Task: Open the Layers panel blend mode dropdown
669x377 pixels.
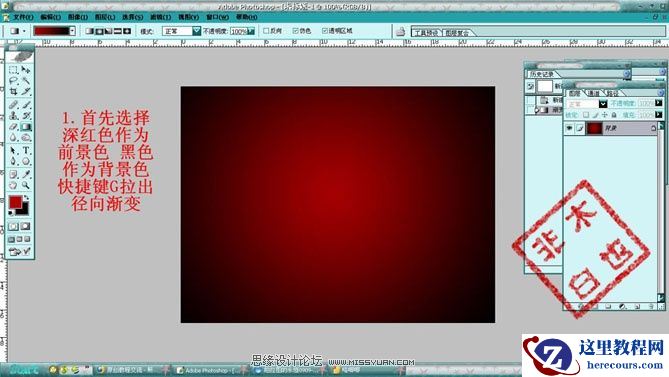Action: pyautogui.click(x=602, y=104)
